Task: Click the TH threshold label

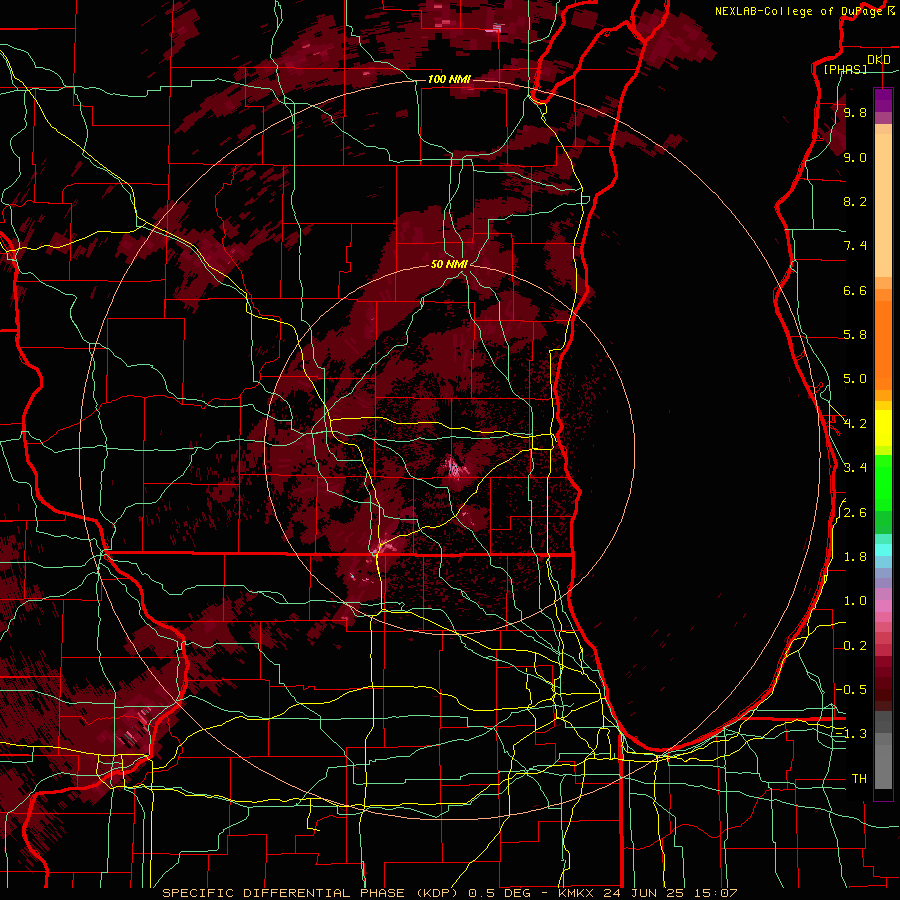Action: 859,779
